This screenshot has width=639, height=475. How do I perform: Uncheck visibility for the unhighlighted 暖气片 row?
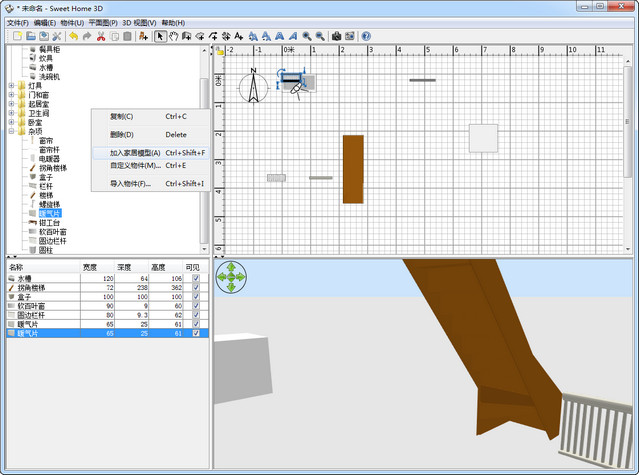point(196,324)
